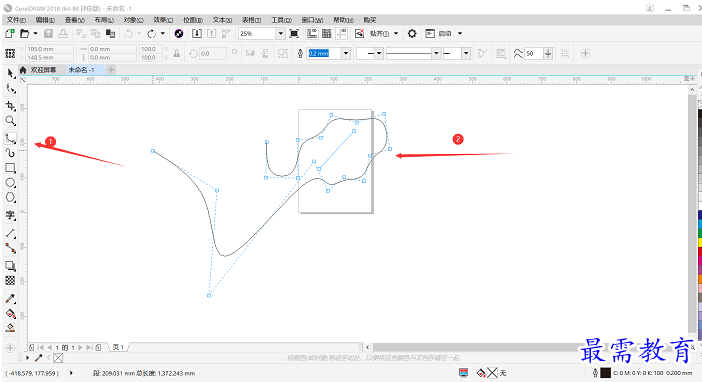
Task: Select the Drop Shadow tool
Action: coord(10,266)
